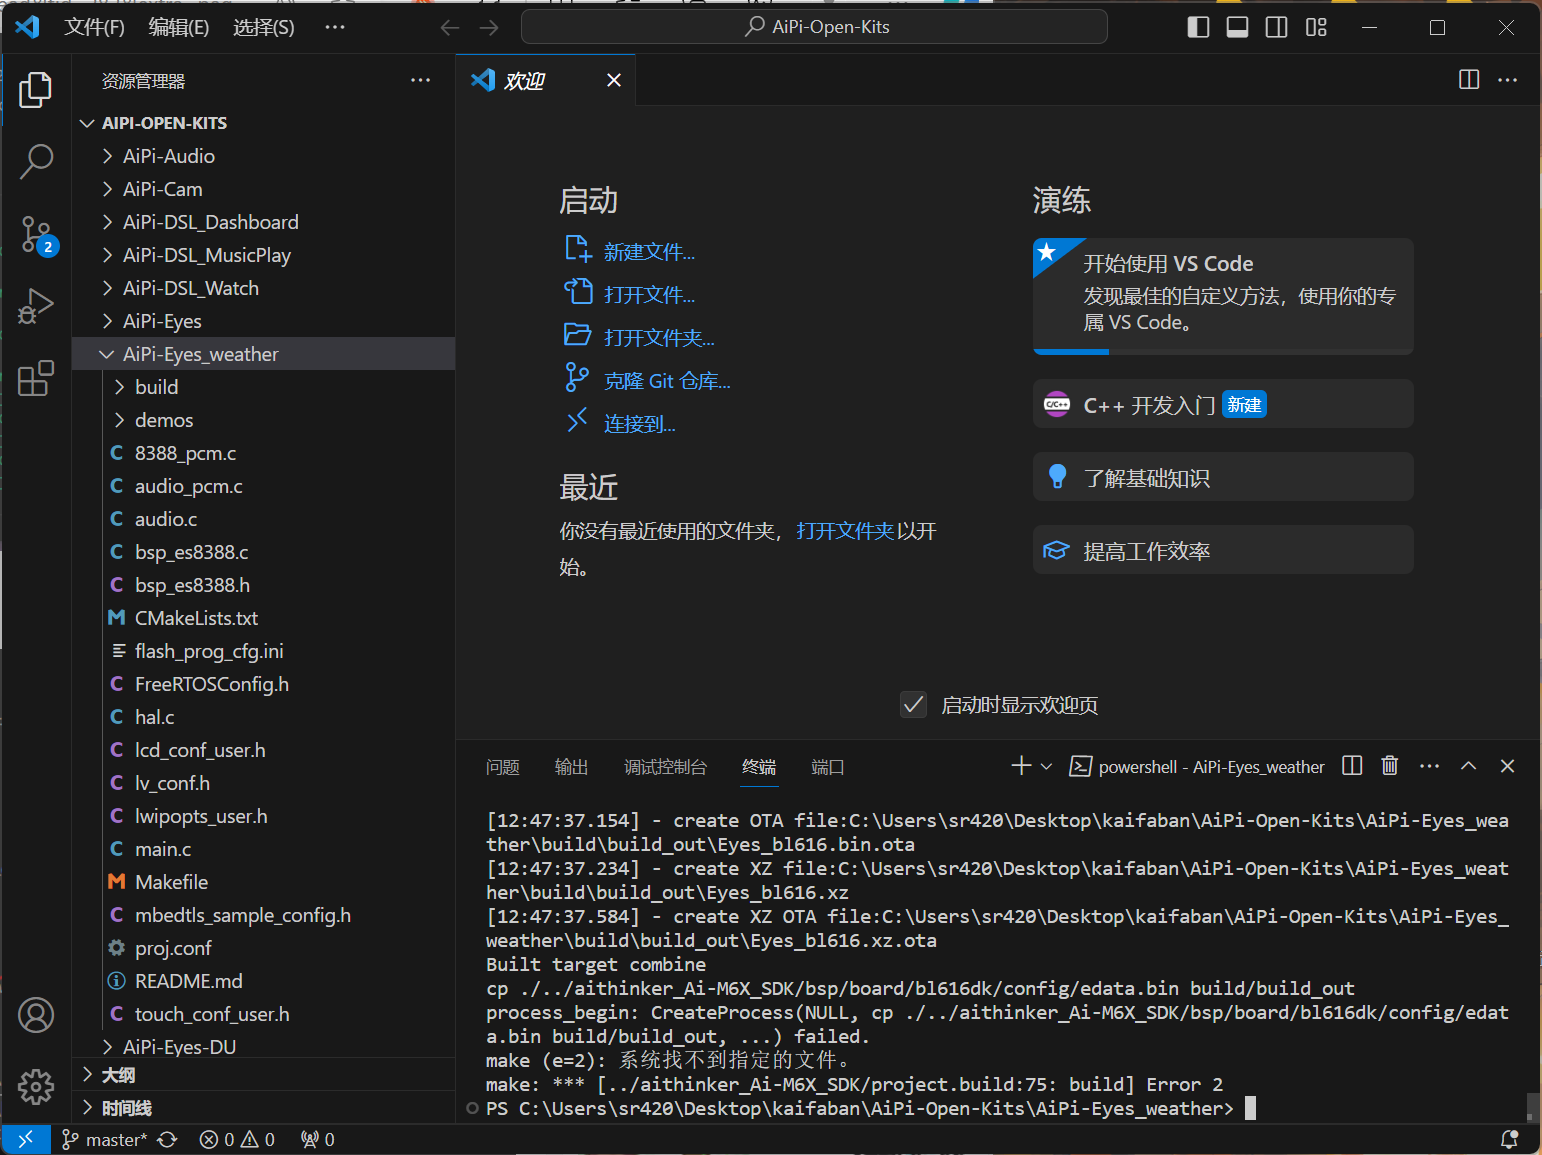This screenshot has height=1155, width=1542.
Task: Expand the AiPi-Cam folder
Action: pos(264,189)
